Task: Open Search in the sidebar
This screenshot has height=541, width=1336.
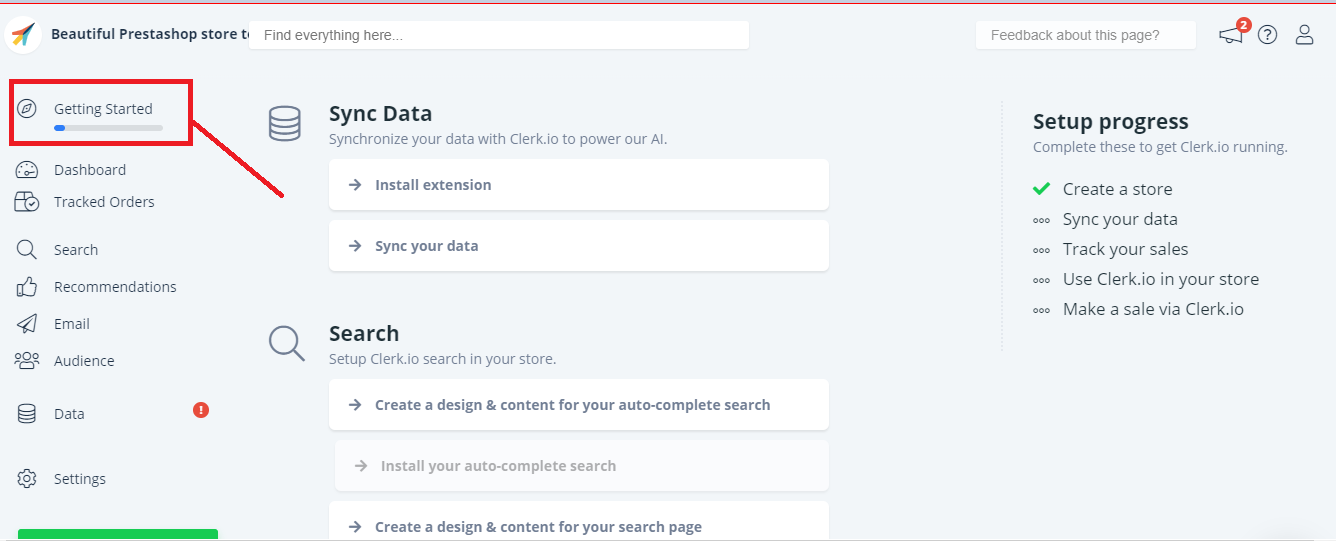Action: (75, 250)
